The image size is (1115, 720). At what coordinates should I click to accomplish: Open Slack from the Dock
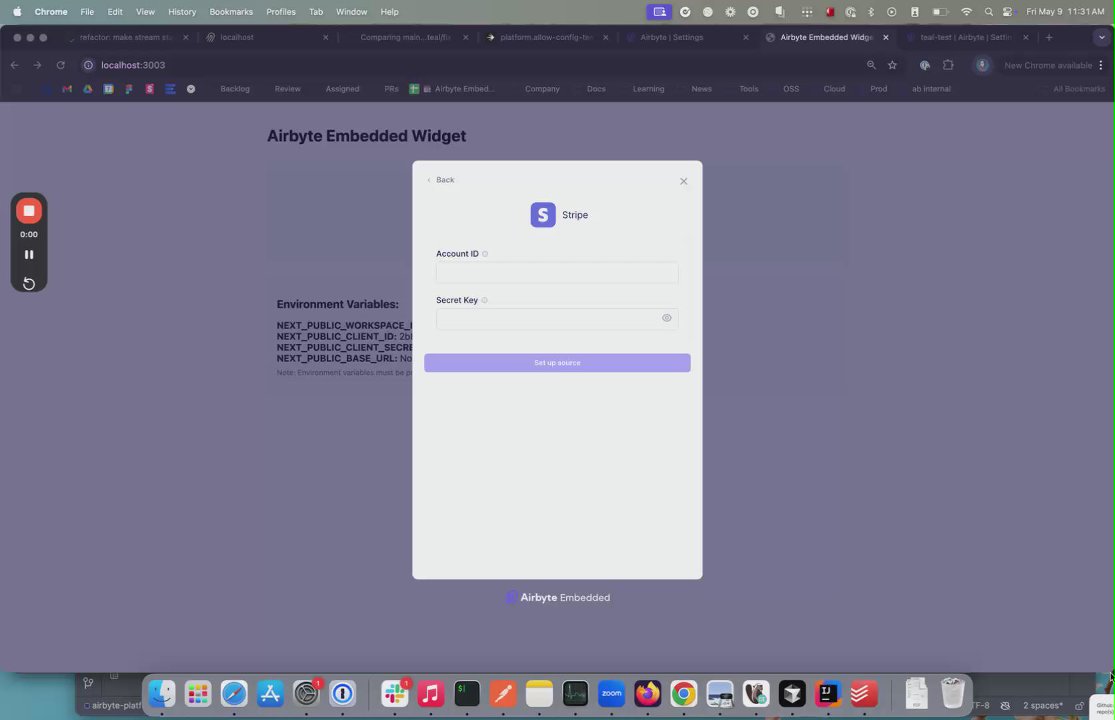(395, 693)
